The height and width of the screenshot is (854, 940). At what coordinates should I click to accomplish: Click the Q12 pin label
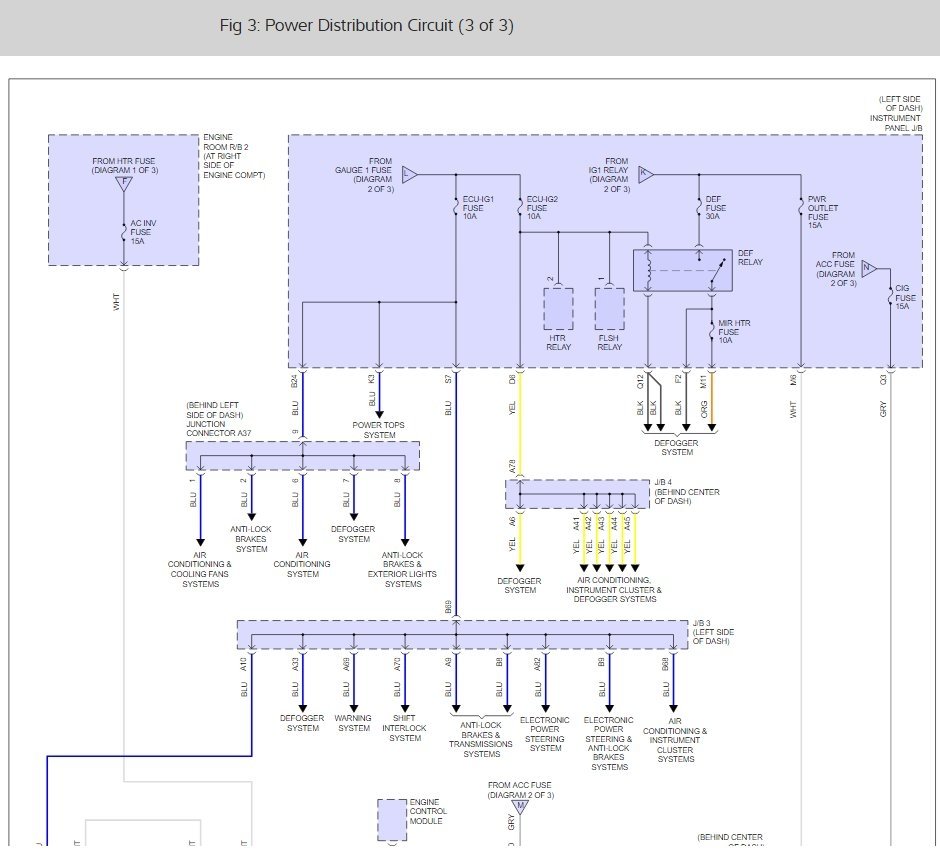pyautogui.click(x=640, y=381)
